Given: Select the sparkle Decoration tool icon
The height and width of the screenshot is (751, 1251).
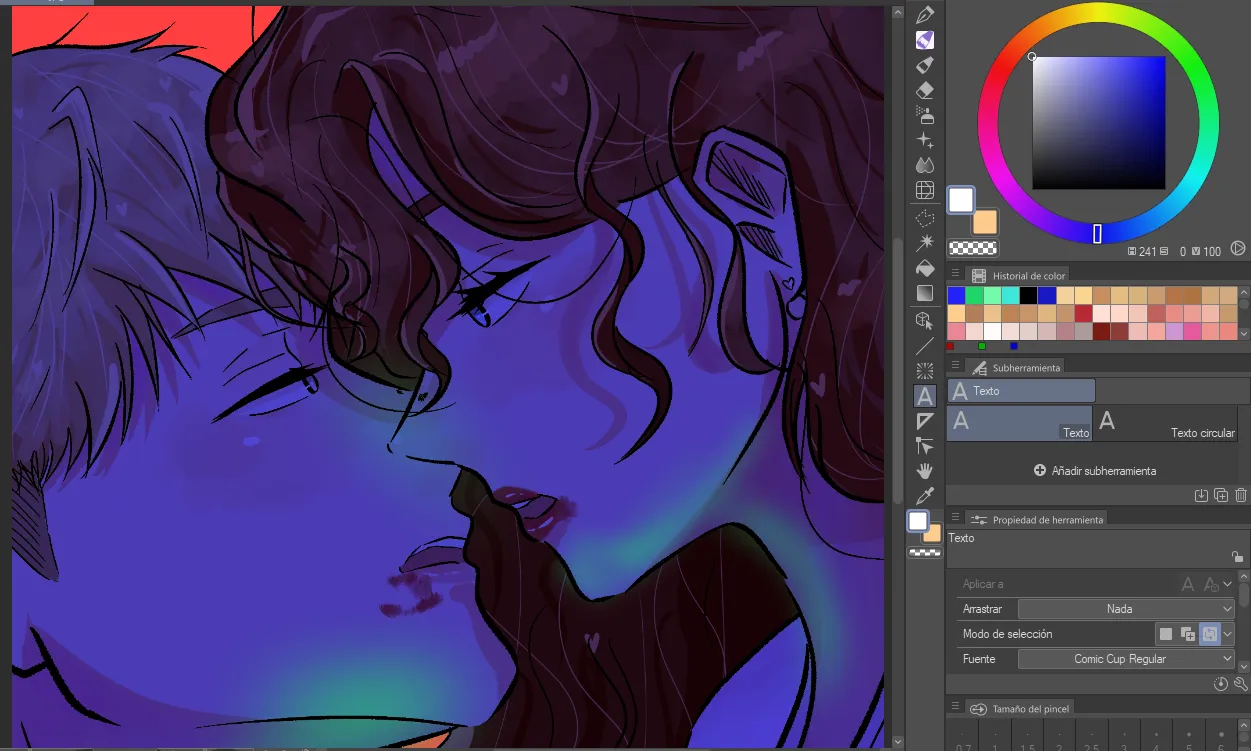Looking at the screenshot, I should pos(925,140).
